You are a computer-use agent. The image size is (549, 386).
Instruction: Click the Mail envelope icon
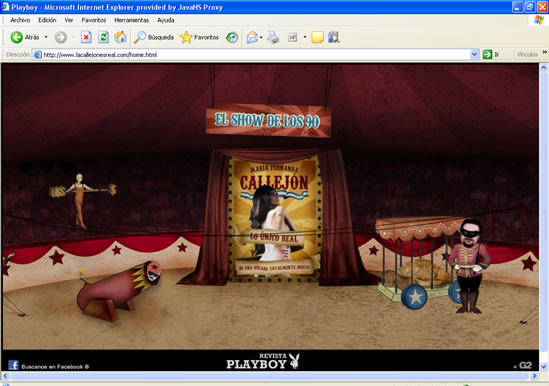coord(252,37)
